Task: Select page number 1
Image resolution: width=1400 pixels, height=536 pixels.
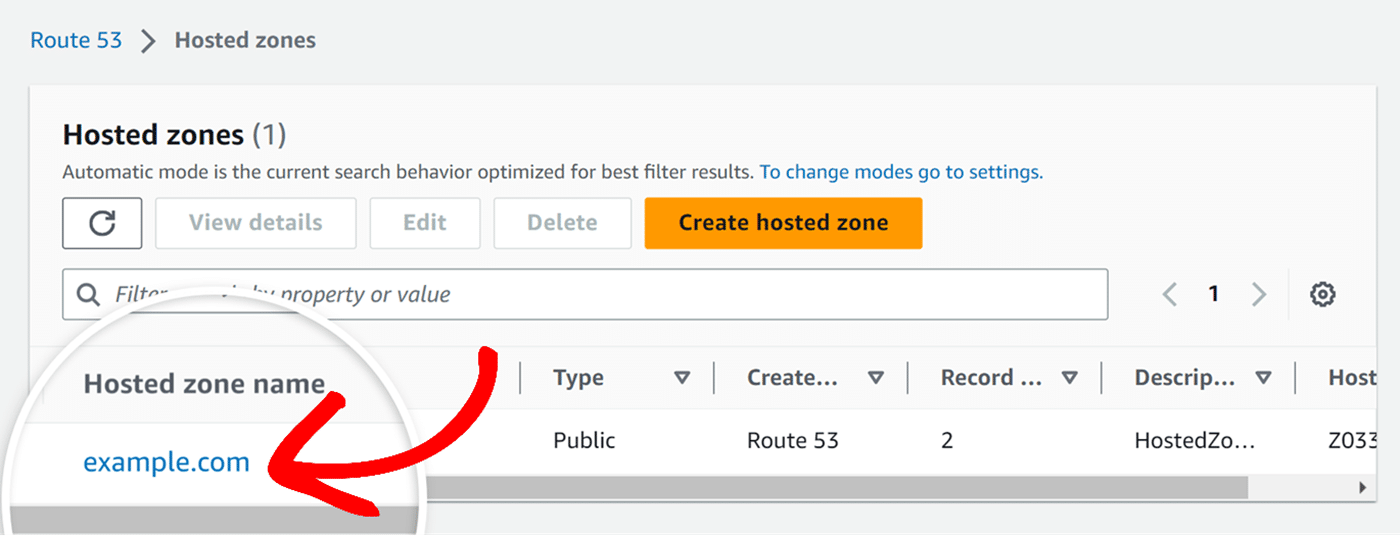Action: [1214, 294]
